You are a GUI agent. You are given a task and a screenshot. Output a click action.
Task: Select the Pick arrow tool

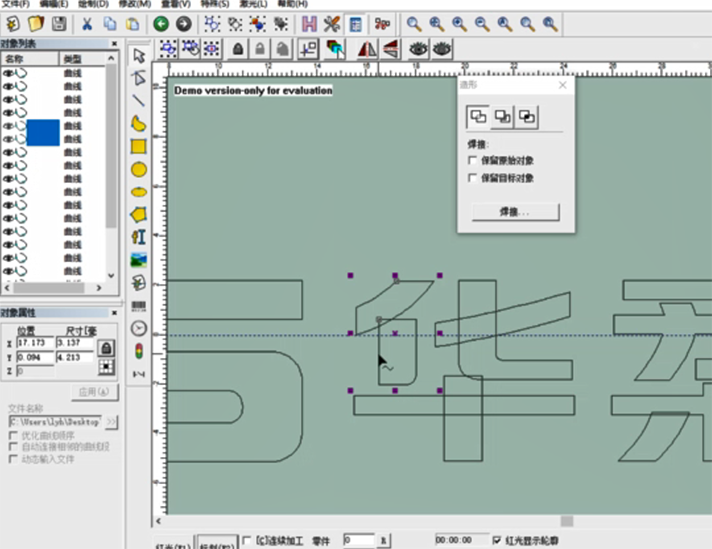tap(139, 55)
